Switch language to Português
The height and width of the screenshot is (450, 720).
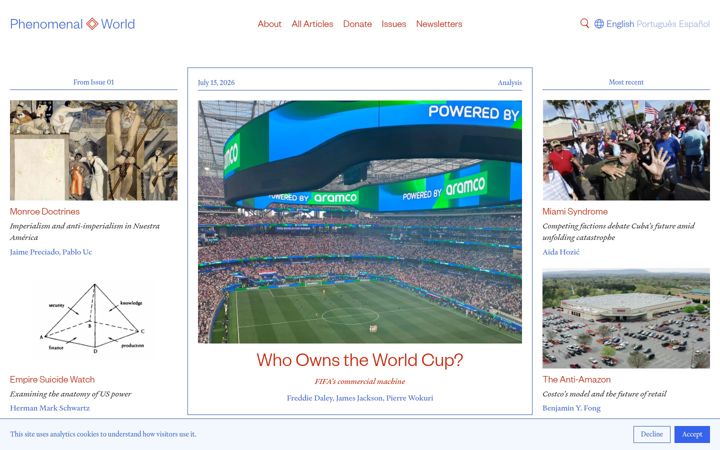[656, 24]
